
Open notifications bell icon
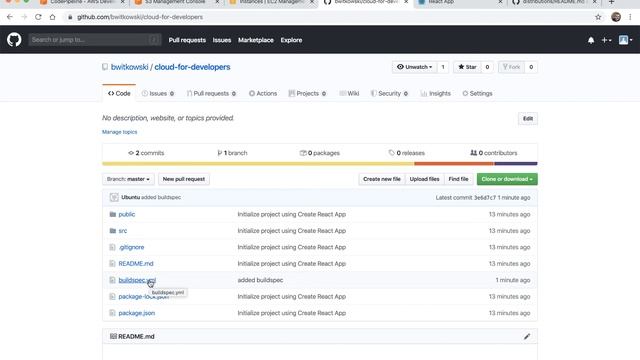(591, 40)
